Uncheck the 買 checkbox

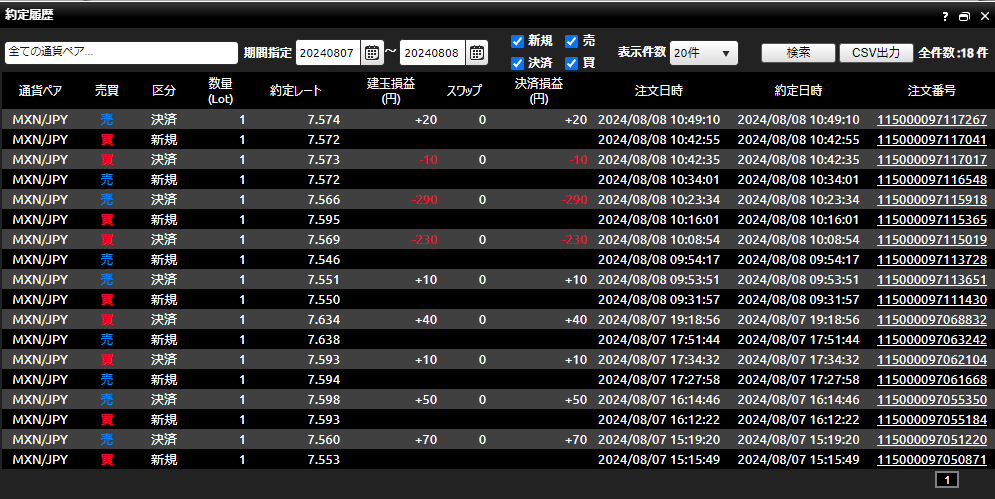point(571,63)
